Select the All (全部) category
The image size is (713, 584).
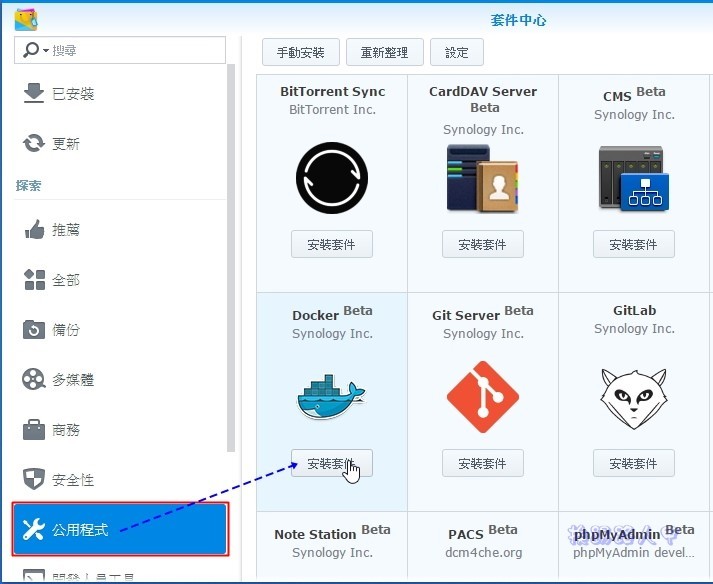pos(65,280)
